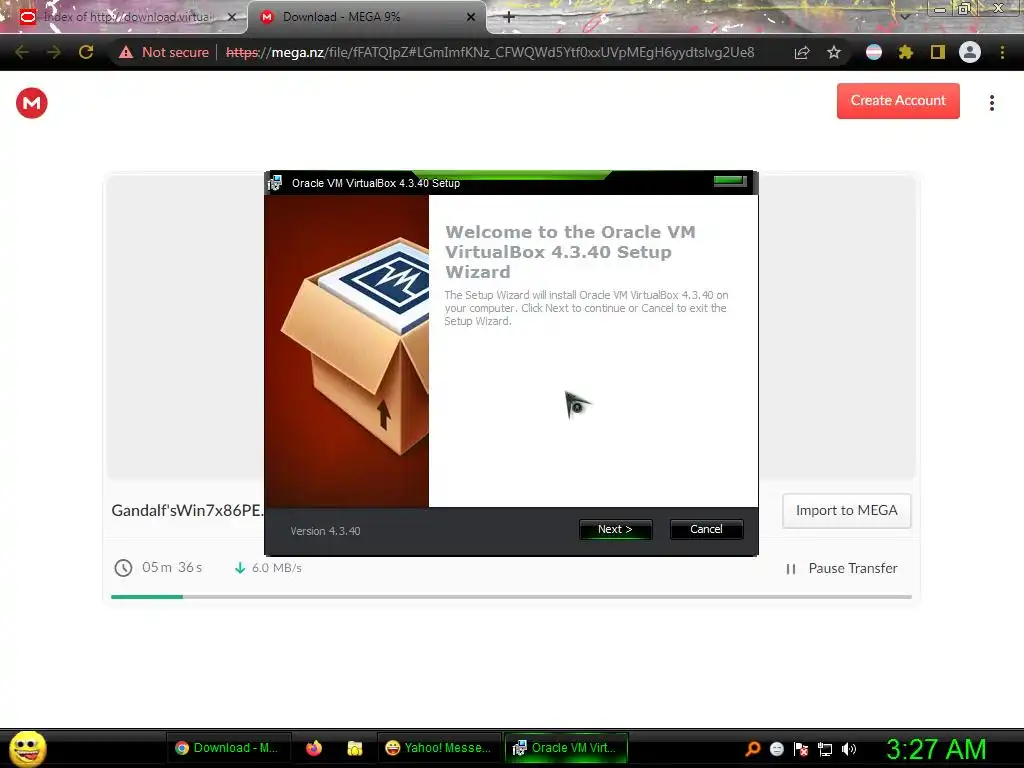Click Import to MEGA button
Viewport: 1024px width, 768px height.
[846, 511]
